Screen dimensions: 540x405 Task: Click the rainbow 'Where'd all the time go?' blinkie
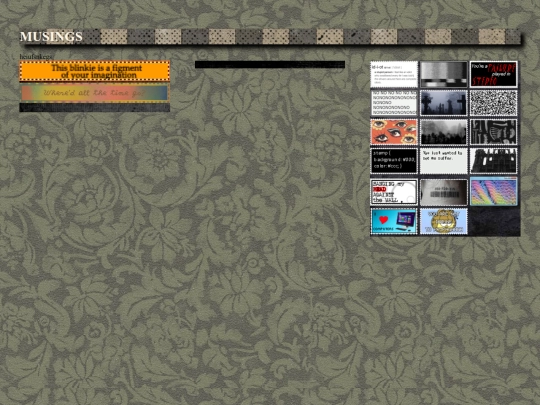click(95, 93)
